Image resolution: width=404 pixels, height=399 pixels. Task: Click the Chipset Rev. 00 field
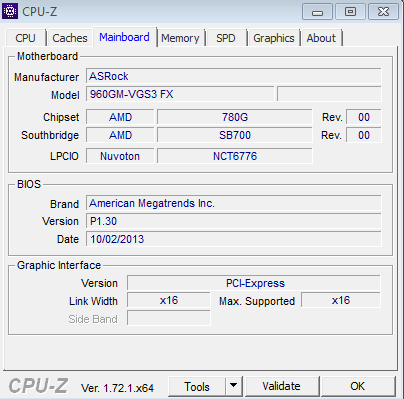[x=364, y=117]
